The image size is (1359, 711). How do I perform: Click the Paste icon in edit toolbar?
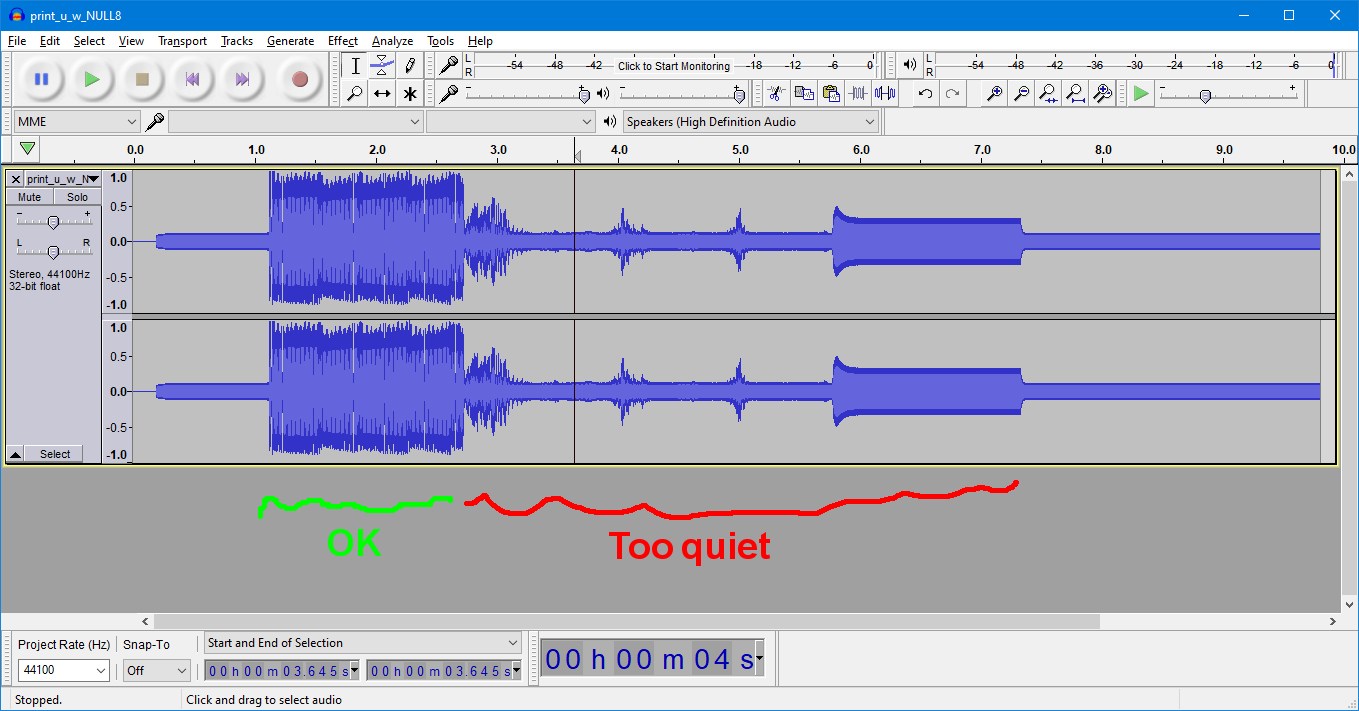tap(830, 93)
